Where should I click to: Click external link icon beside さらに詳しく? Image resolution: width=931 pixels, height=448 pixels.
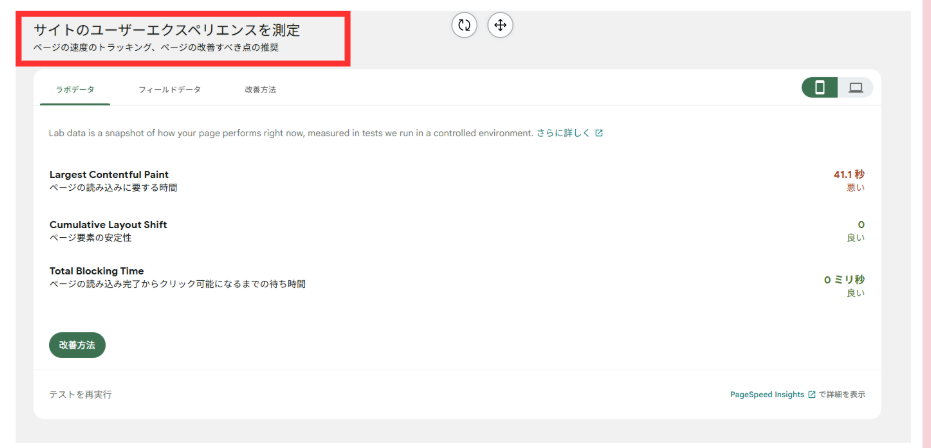(599, 133)
